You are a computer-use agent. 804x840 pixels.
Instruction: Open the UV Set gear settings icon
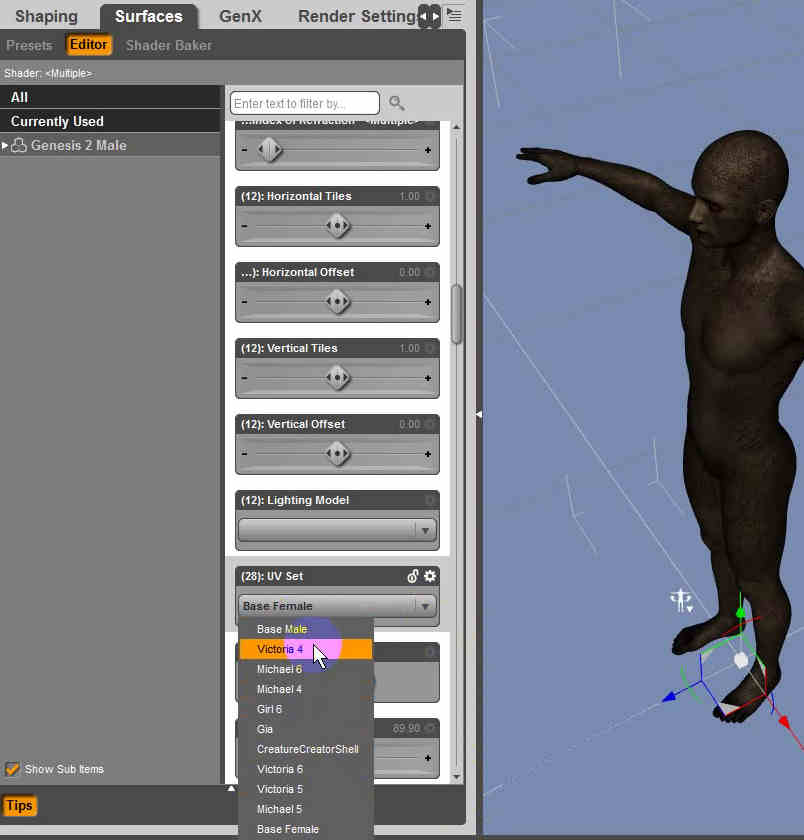coord(430,576)
